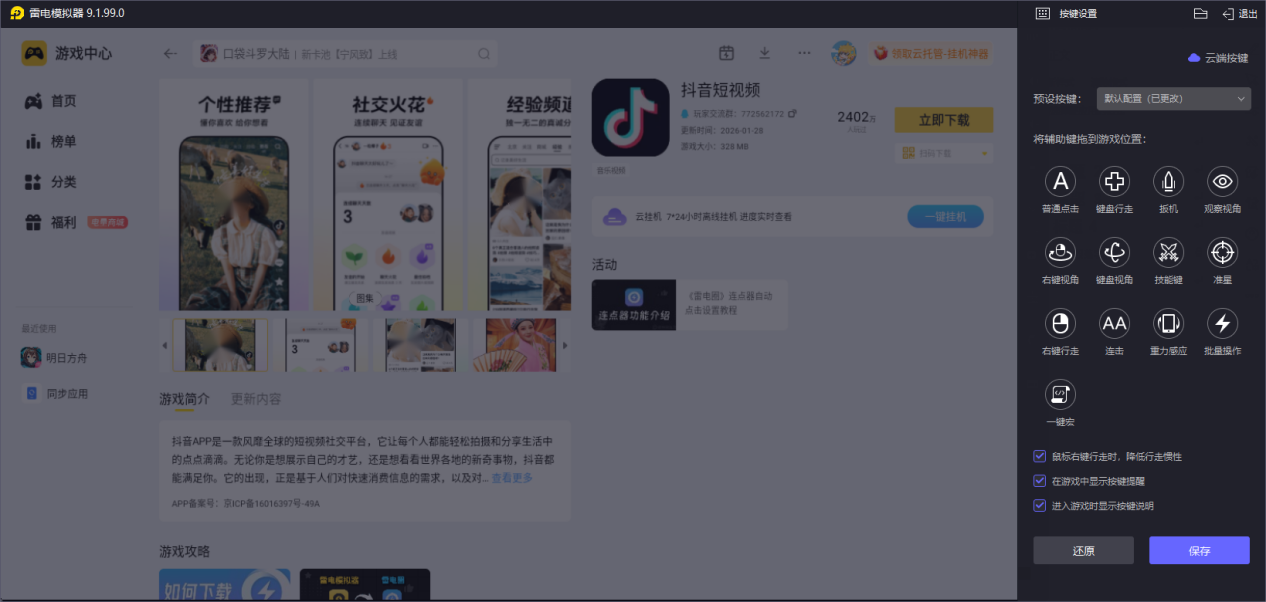Open the 连点器功能介绍 activity card
This screenshot has height=602, width=1266.
tap(689, 305)
